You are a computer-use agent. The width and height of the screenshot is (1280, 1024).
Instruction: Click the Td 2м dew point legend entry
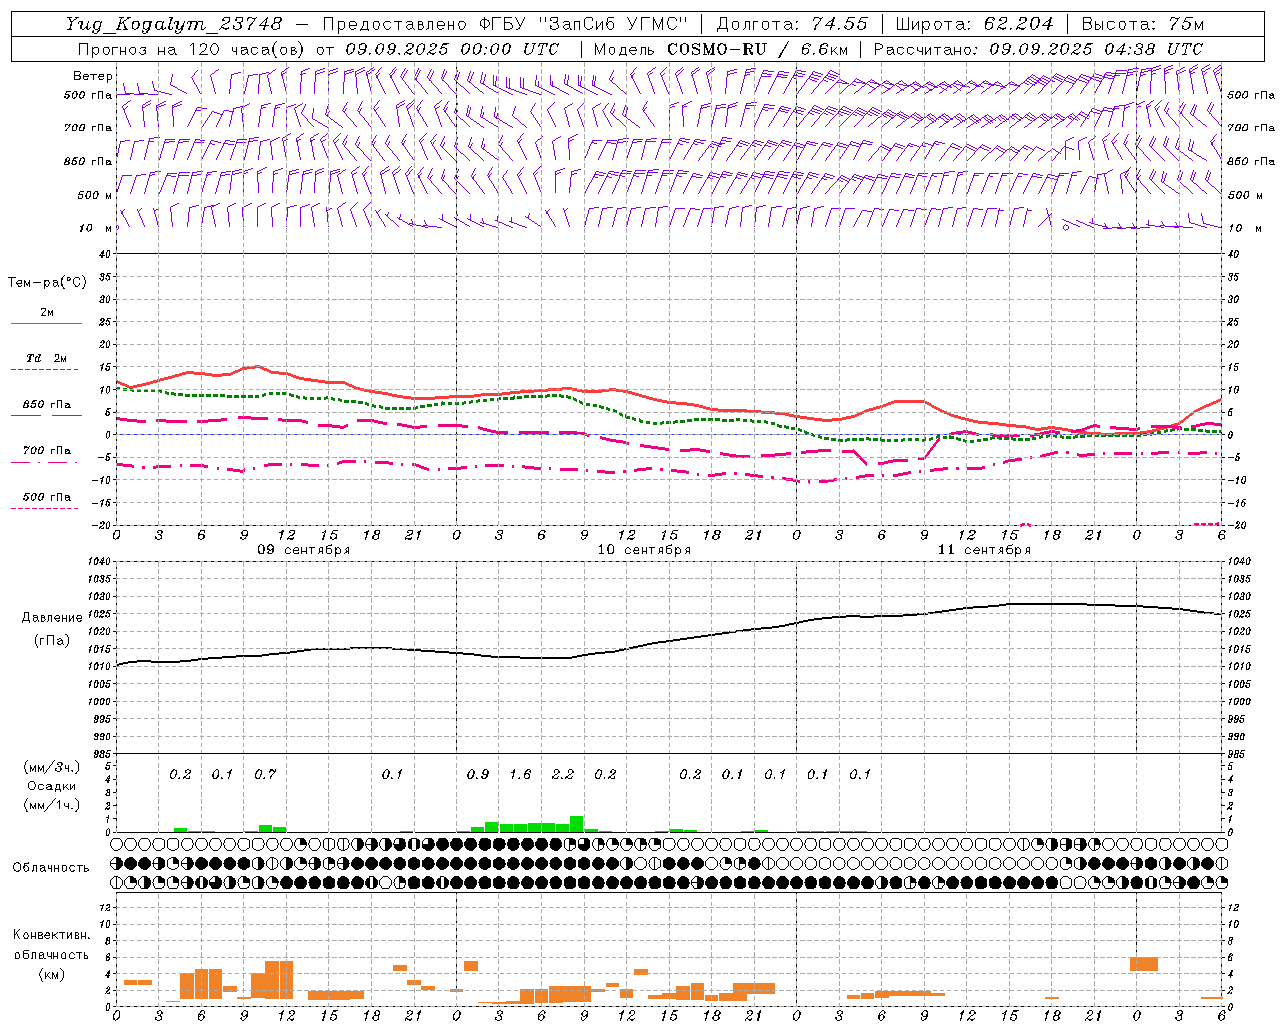[x=47, y=358]
